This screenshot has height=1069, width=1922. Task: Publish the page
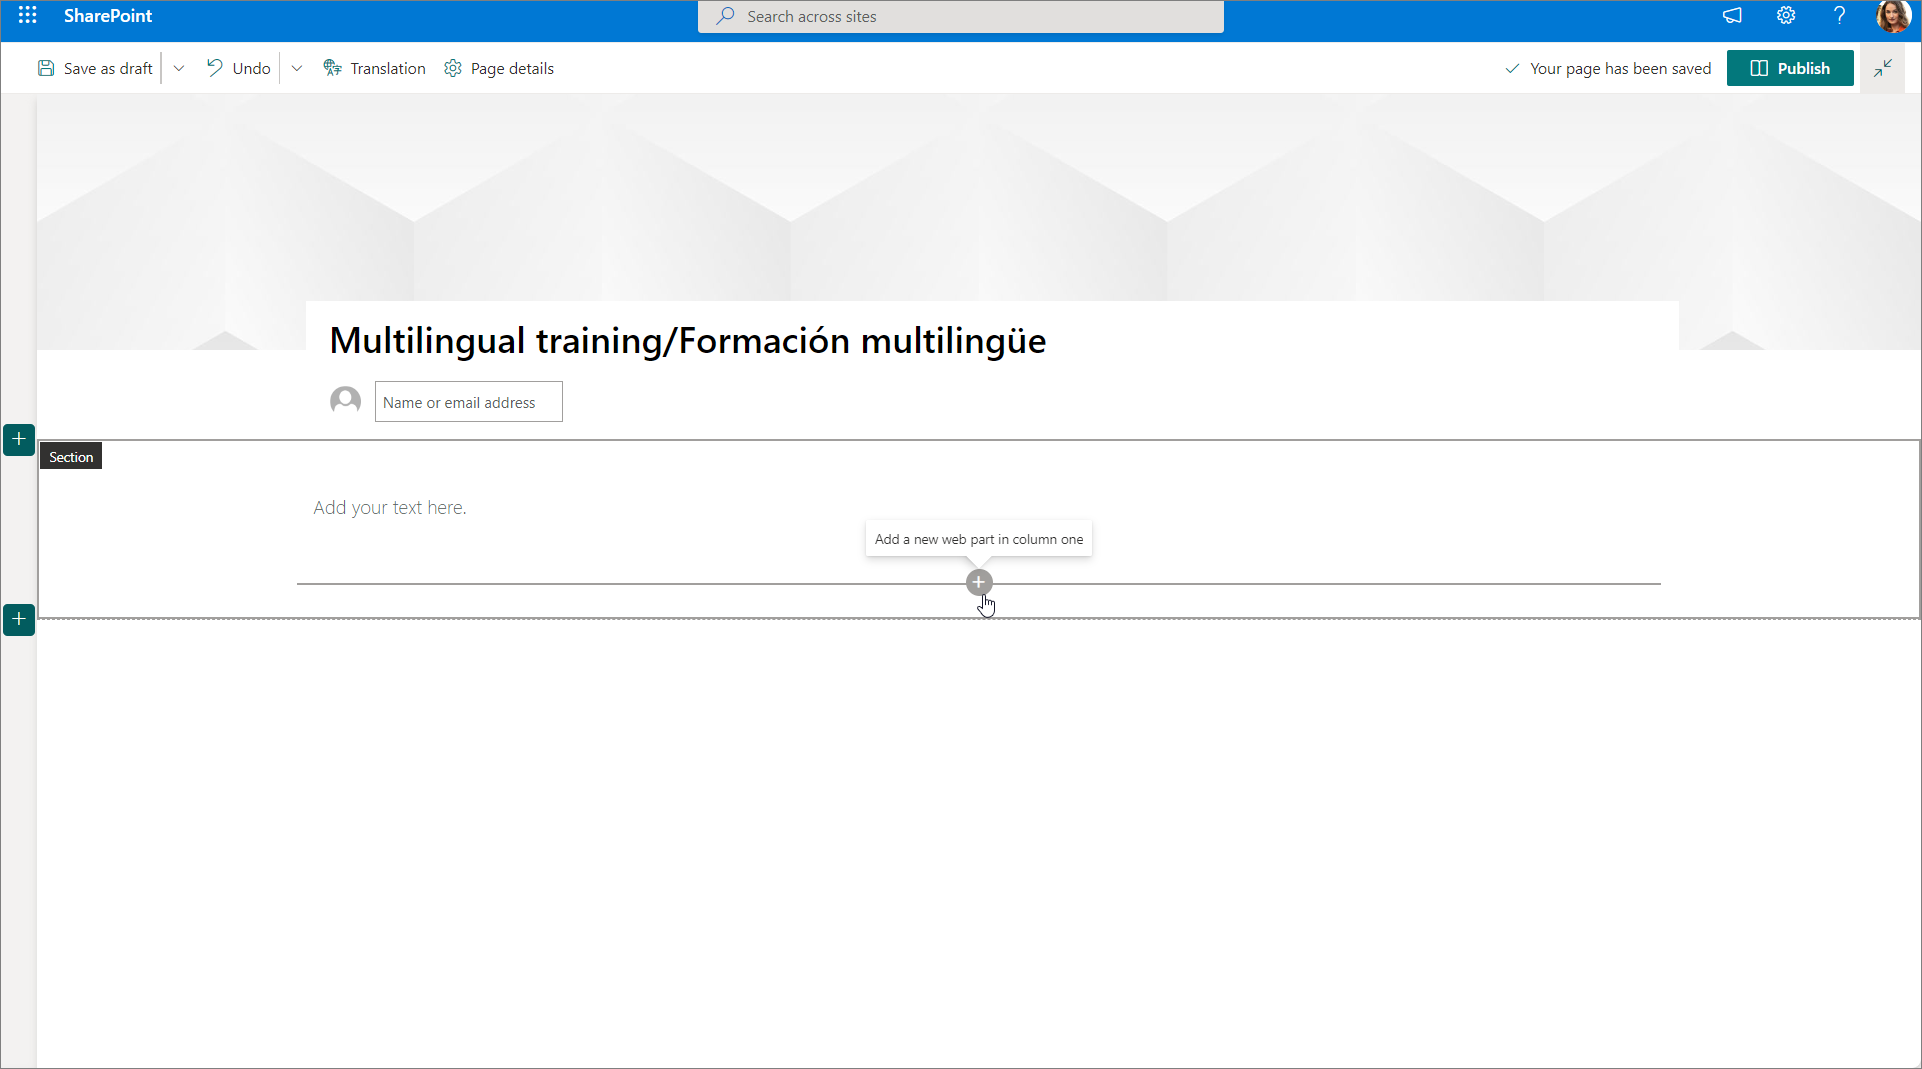pyautogui.click(x=1790, y=69)
